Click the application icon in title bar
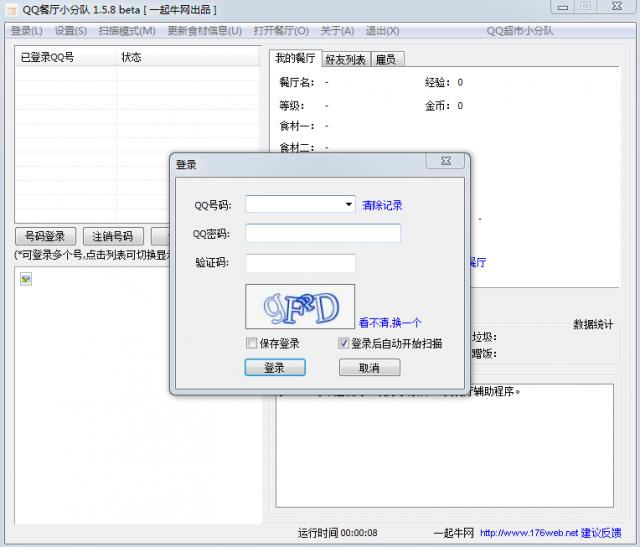This screenshot has width=640, height=547. point(11,9)
